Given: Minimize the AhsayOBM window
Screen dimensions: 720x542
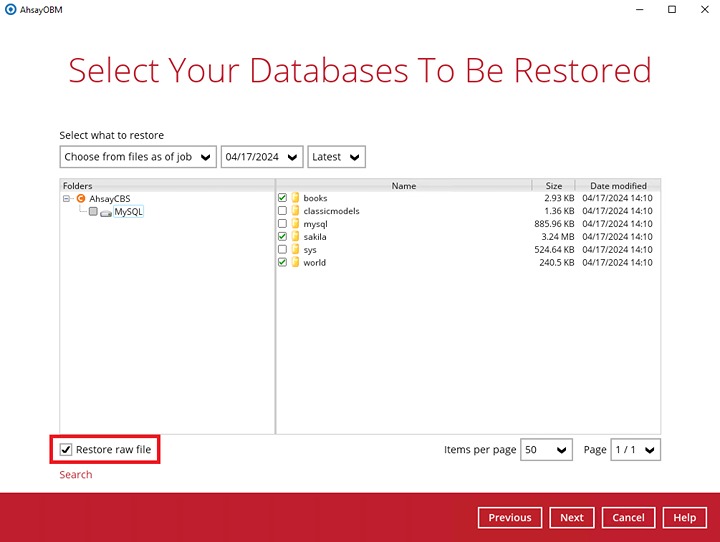Looking at the screenshot, I should [640, 9].
